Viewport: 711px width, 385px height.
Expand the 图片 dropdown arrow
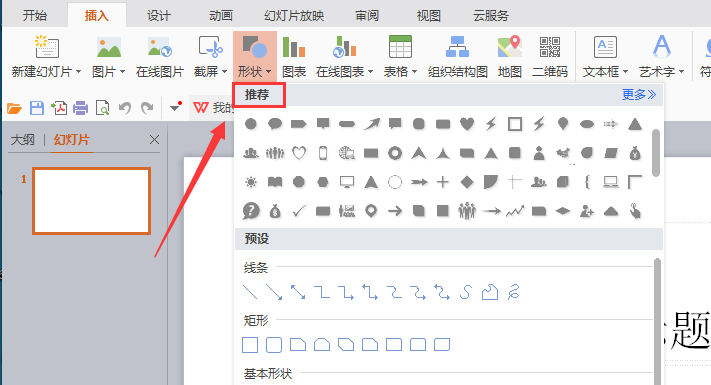[122, 72]
